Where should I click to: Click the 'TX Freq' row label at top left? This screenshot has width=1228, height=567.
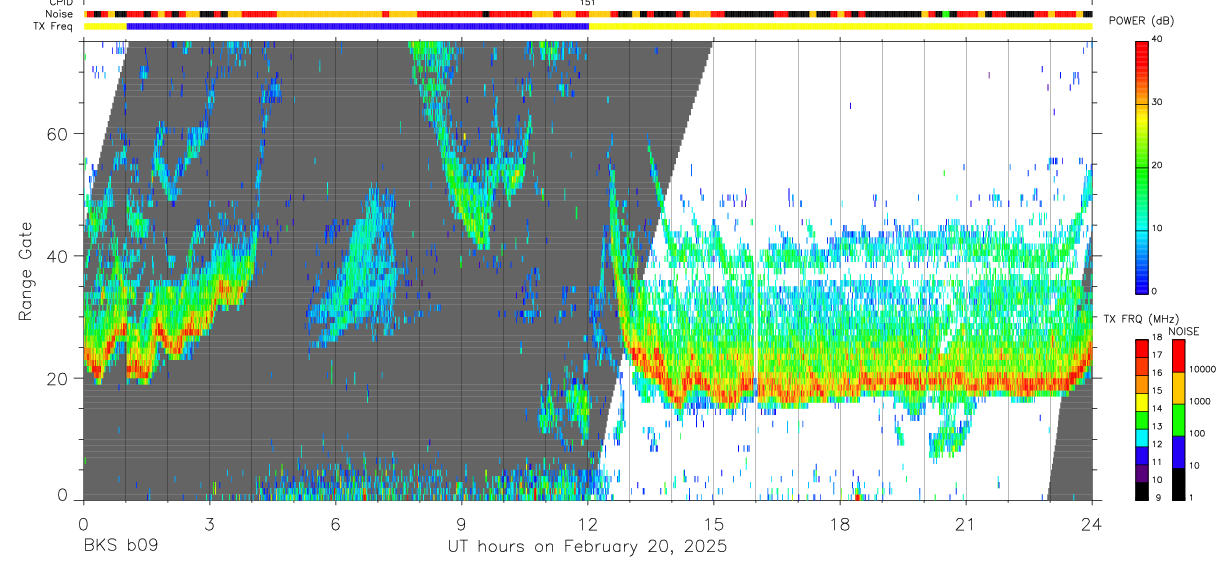point(54,26)
